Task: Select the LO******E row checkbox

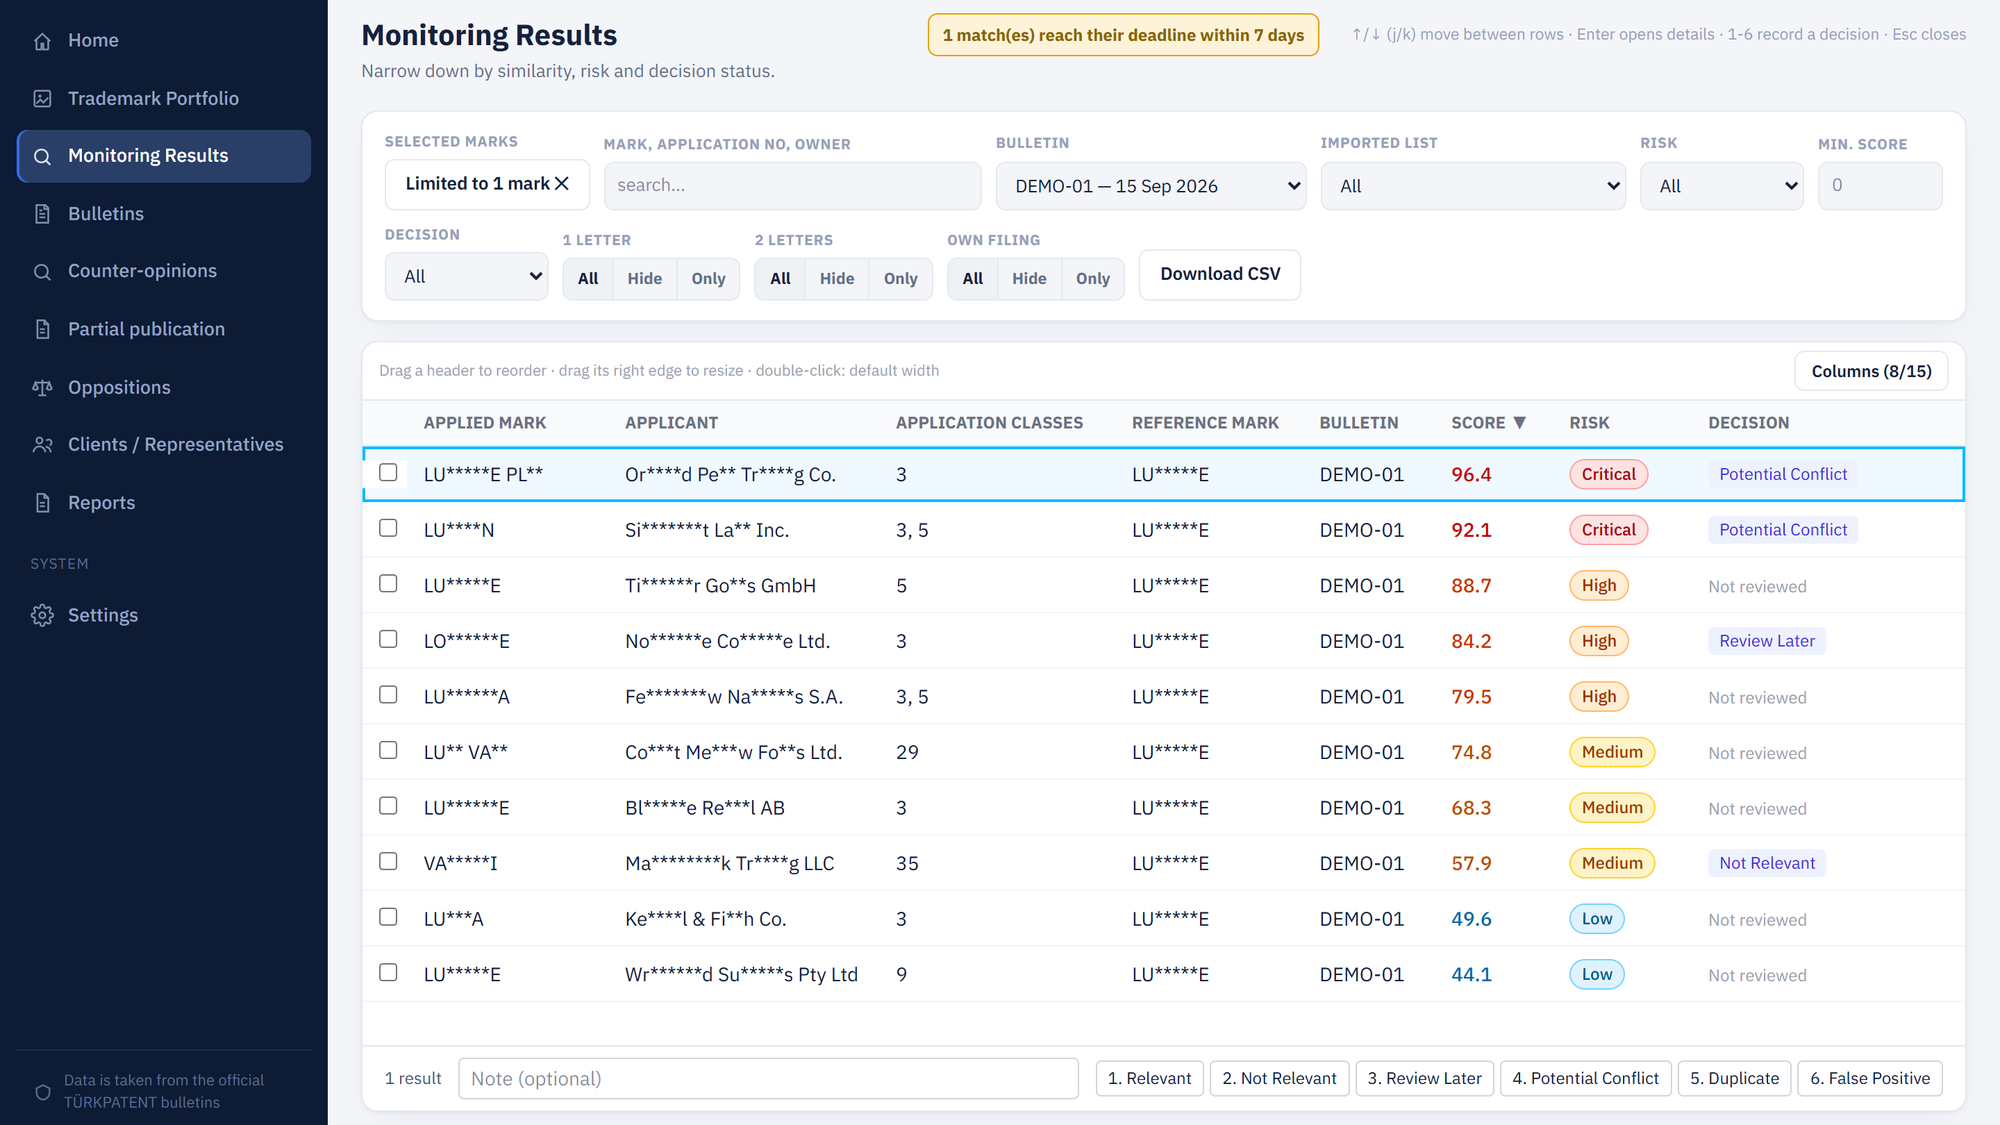Action: coord(388,639)
